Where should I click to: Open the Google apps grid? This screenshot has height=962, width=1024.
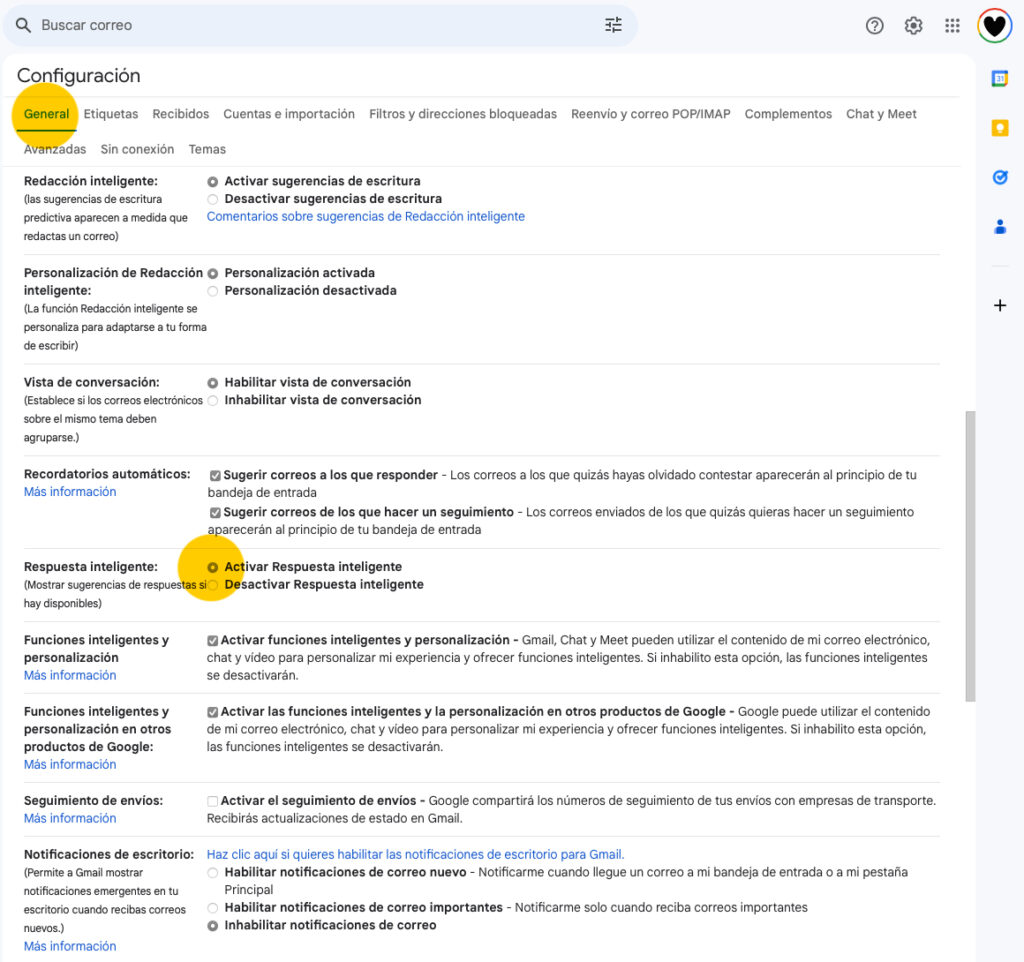pyautogui.click(x=952, y=25)
